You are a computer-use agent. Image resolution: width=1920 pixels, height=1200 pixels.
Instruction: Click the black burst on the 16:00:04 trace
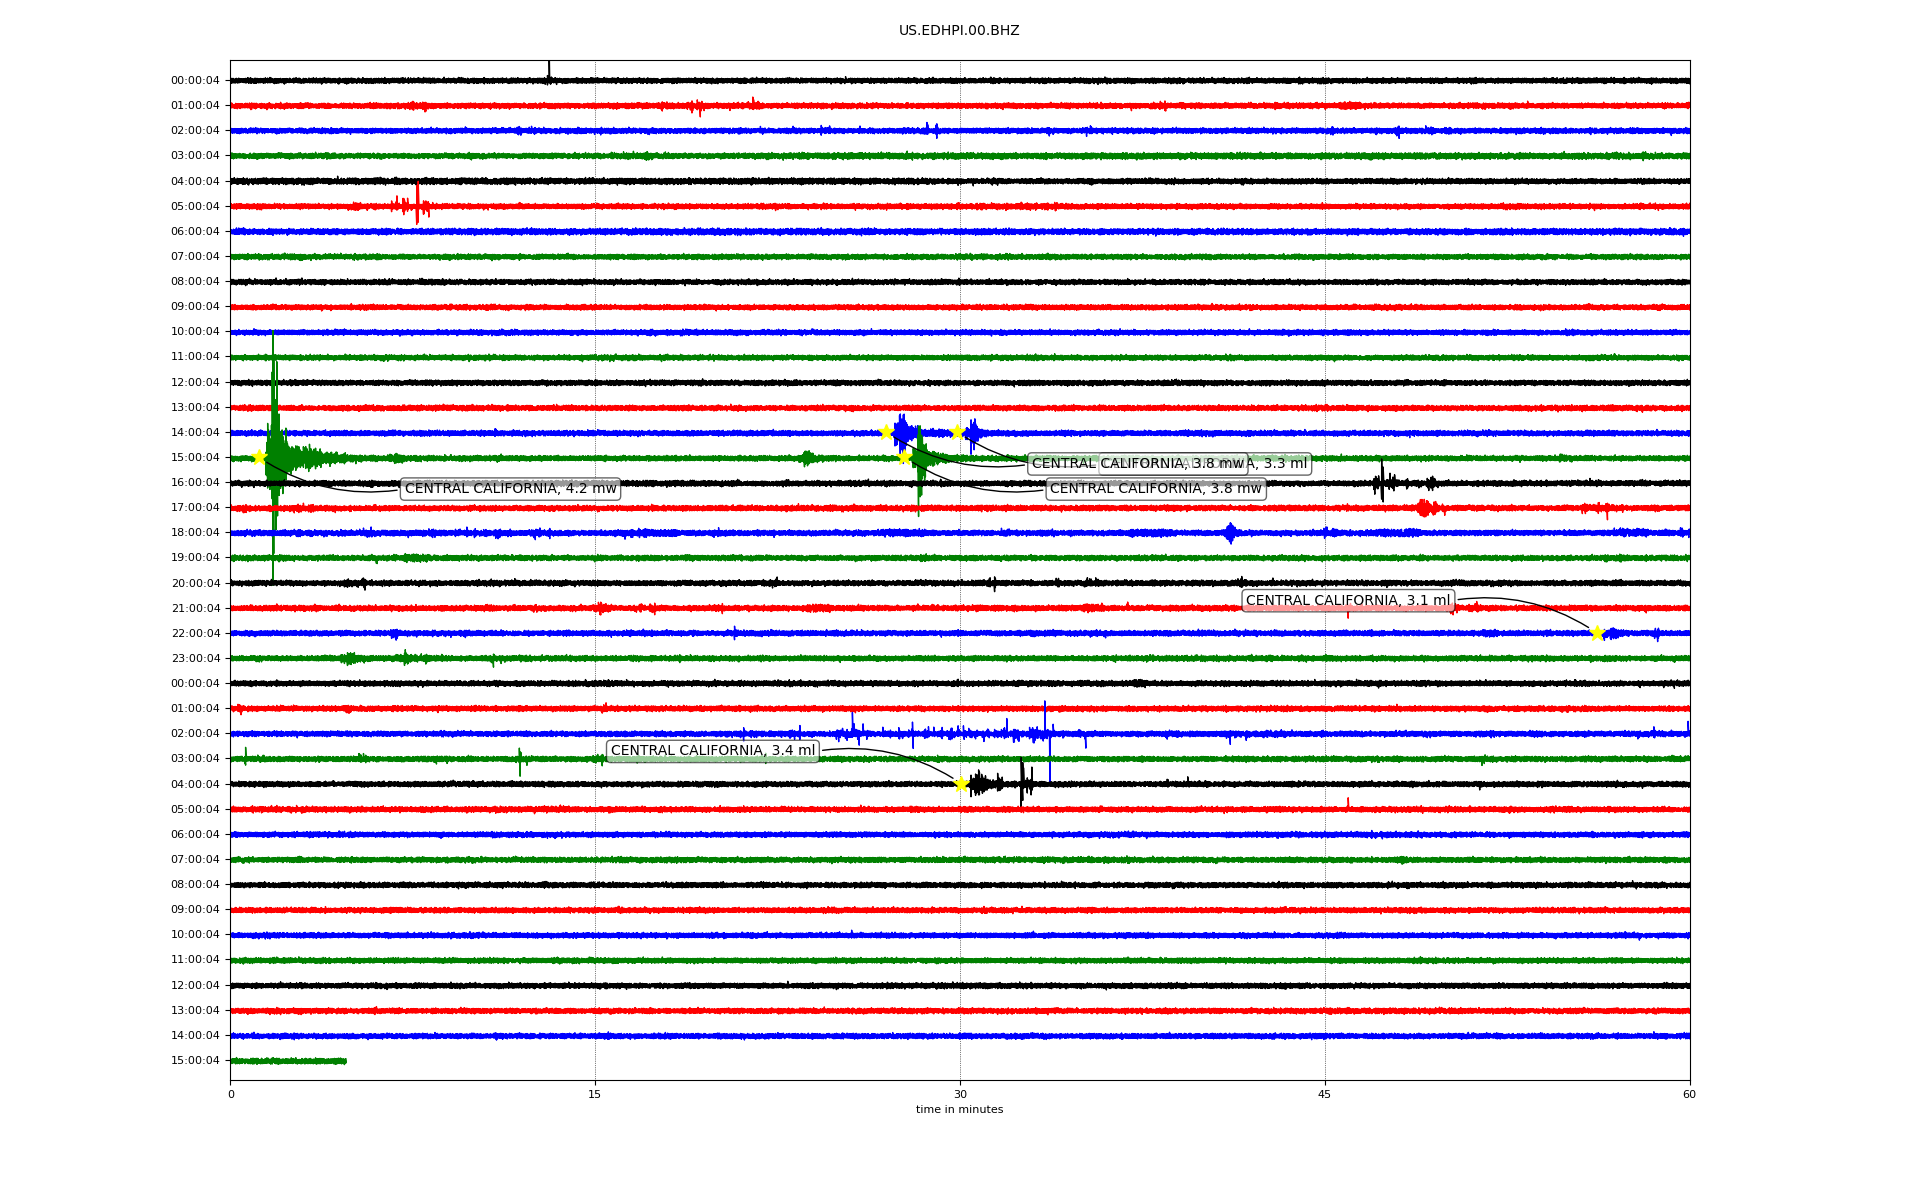click(x=1382, y=483)
